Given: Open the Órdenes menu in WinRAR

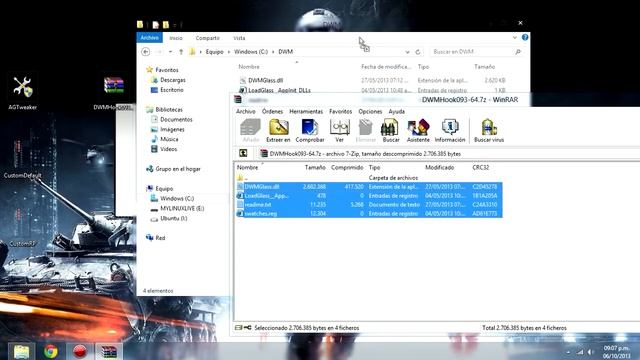Looking at the screenshot, I should coord(272,111).
